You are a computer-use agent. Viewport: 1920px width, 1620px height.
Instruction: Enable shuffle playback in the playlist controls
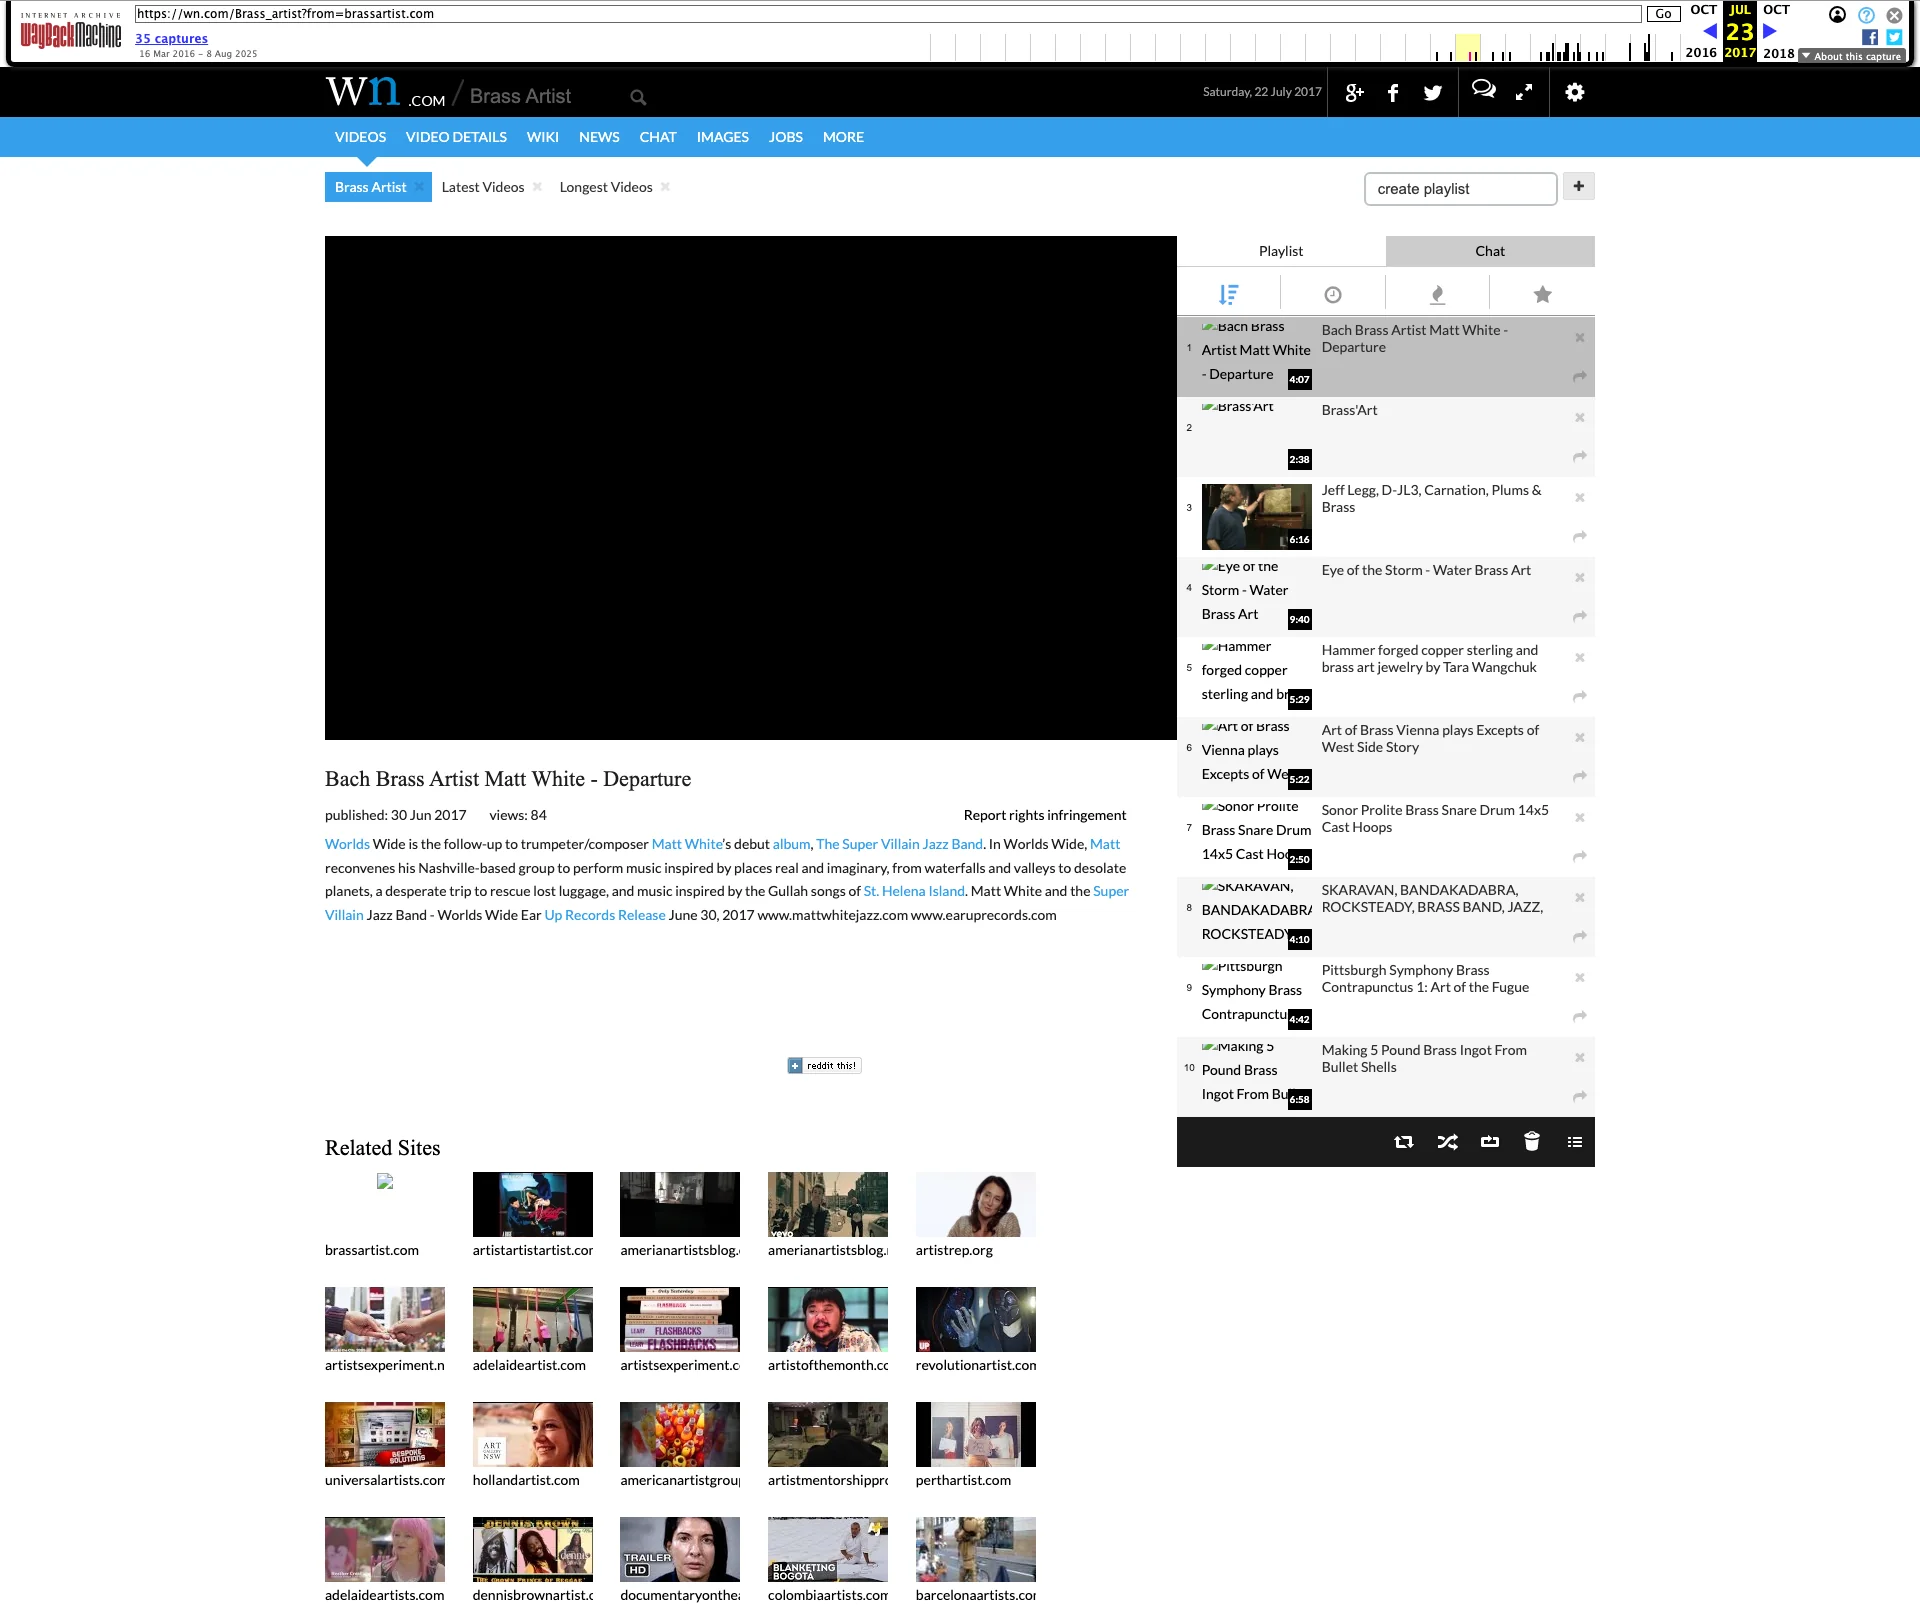(1447, 1141)
